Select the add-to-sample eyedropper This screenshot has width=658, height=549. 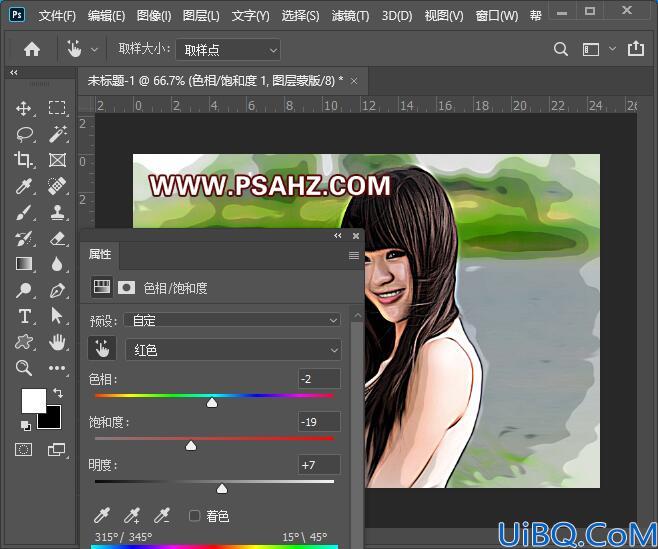tap(132, 515)
